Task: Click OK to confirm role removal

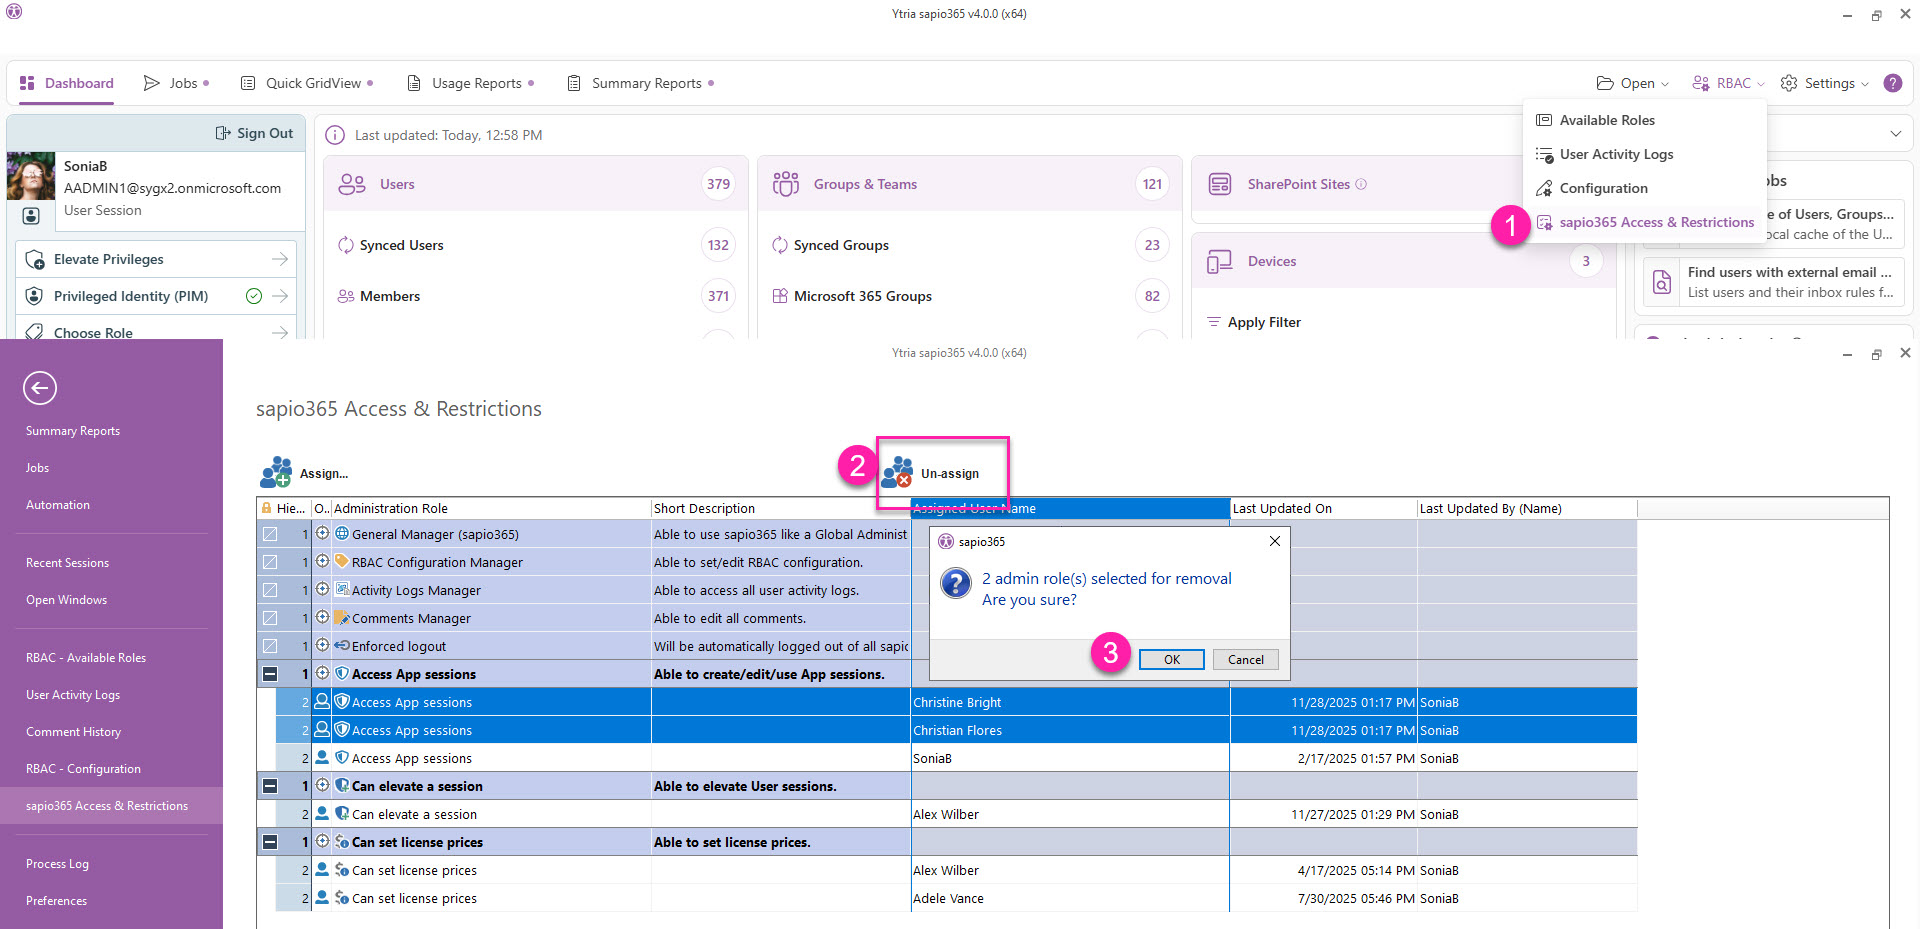Action: (x=1171, y=659)
